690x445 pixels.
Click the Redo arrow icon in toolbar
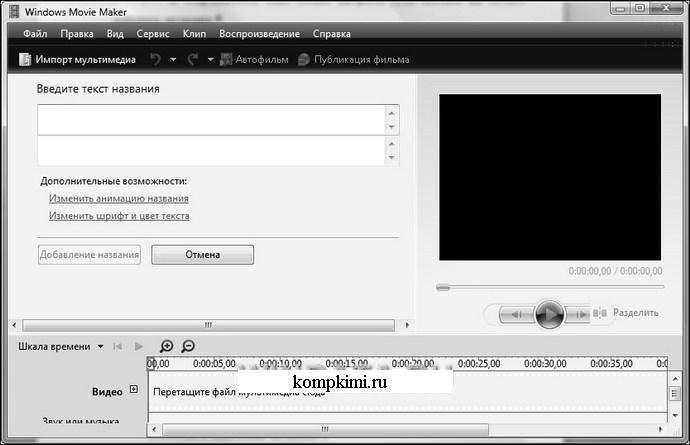pyautogui.click(x=193, y=59)
